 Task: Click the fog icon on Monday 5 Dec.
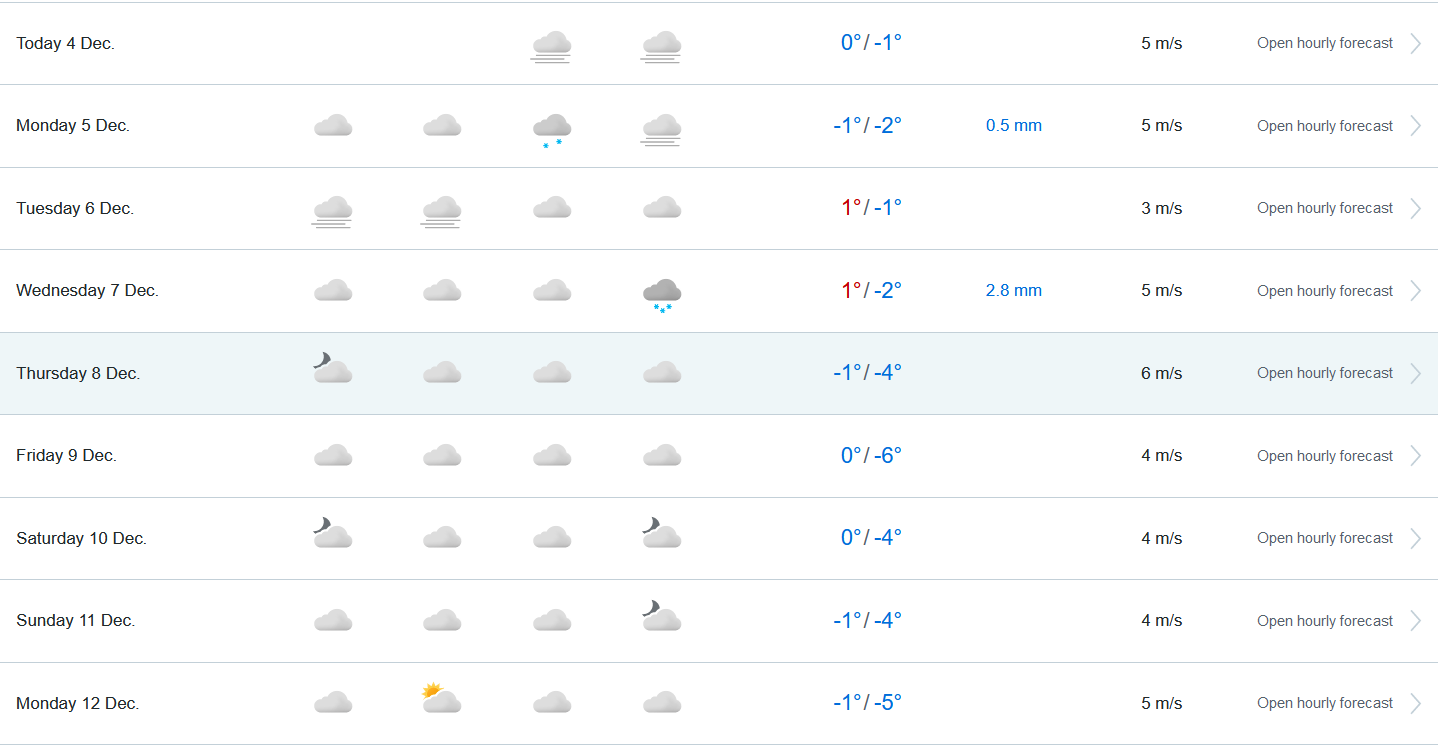661,129
